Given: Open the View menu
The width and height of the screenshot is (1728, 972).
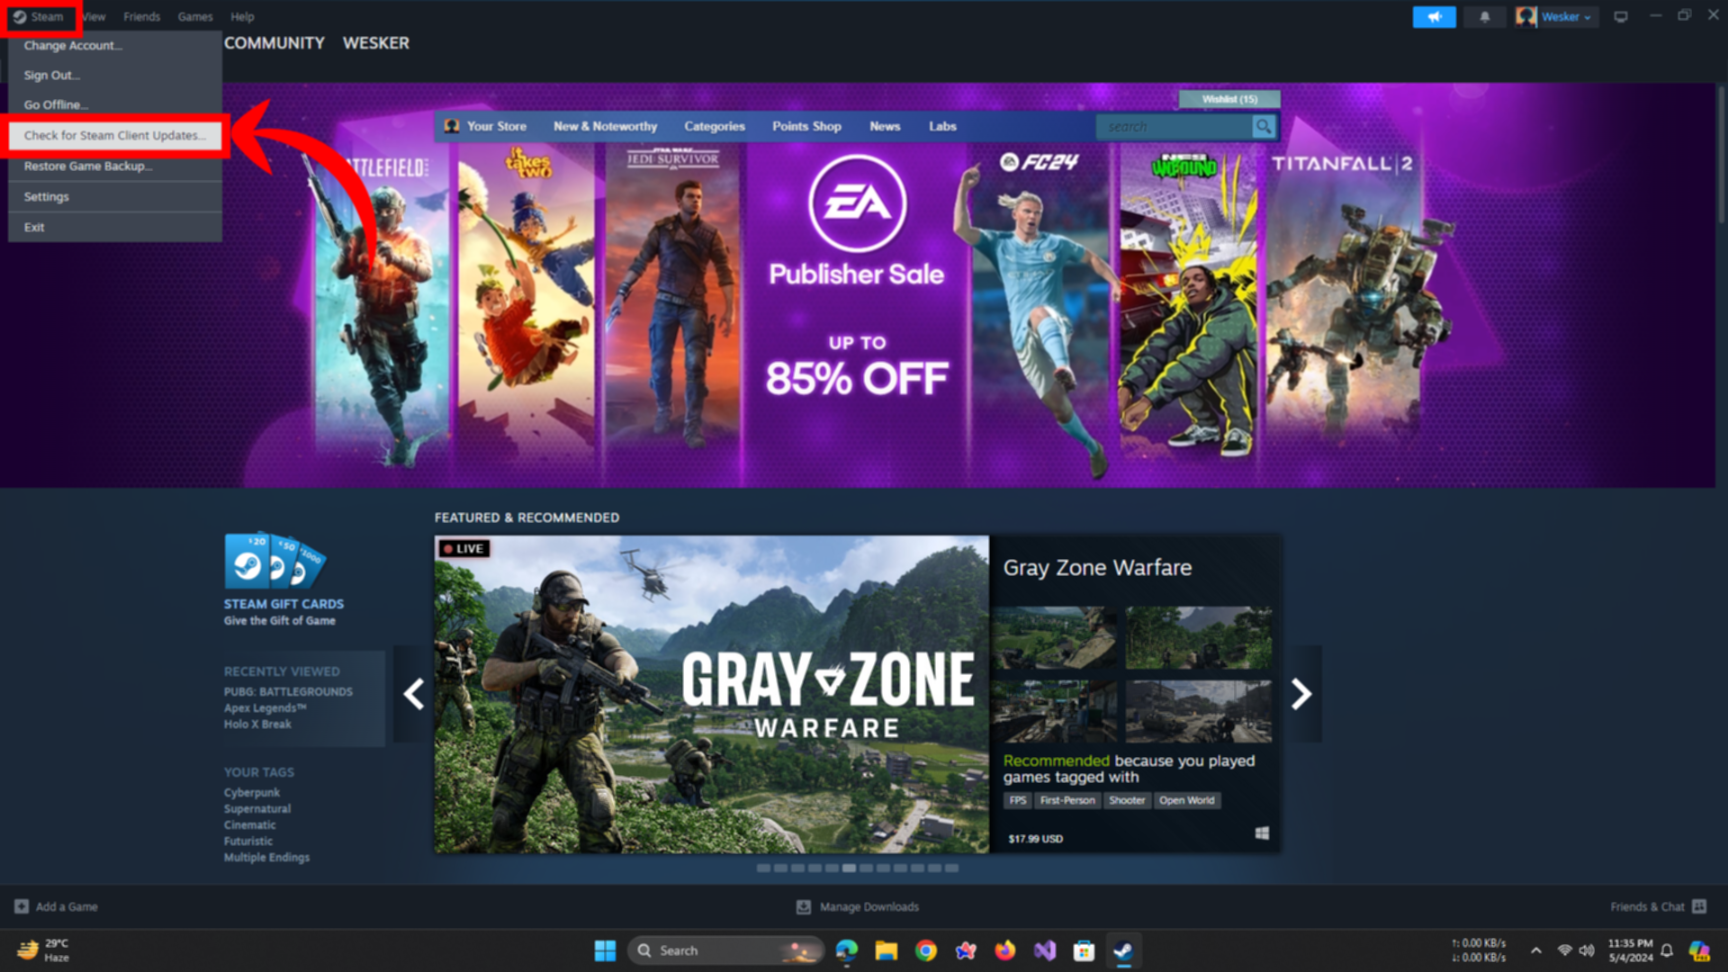Looking at the screenshot, I should 94,17.
